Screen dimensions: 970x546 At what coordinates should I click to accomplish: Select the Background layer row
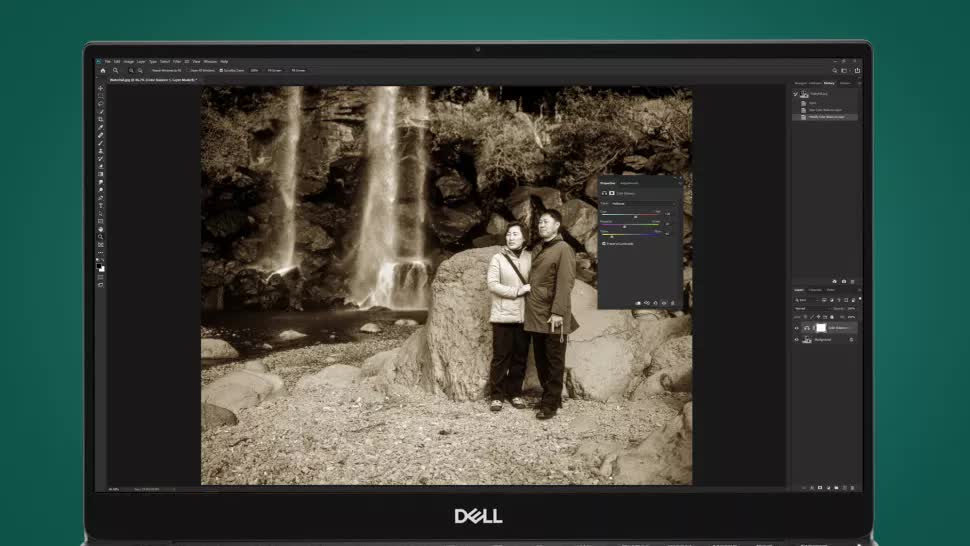coord(825,339)
